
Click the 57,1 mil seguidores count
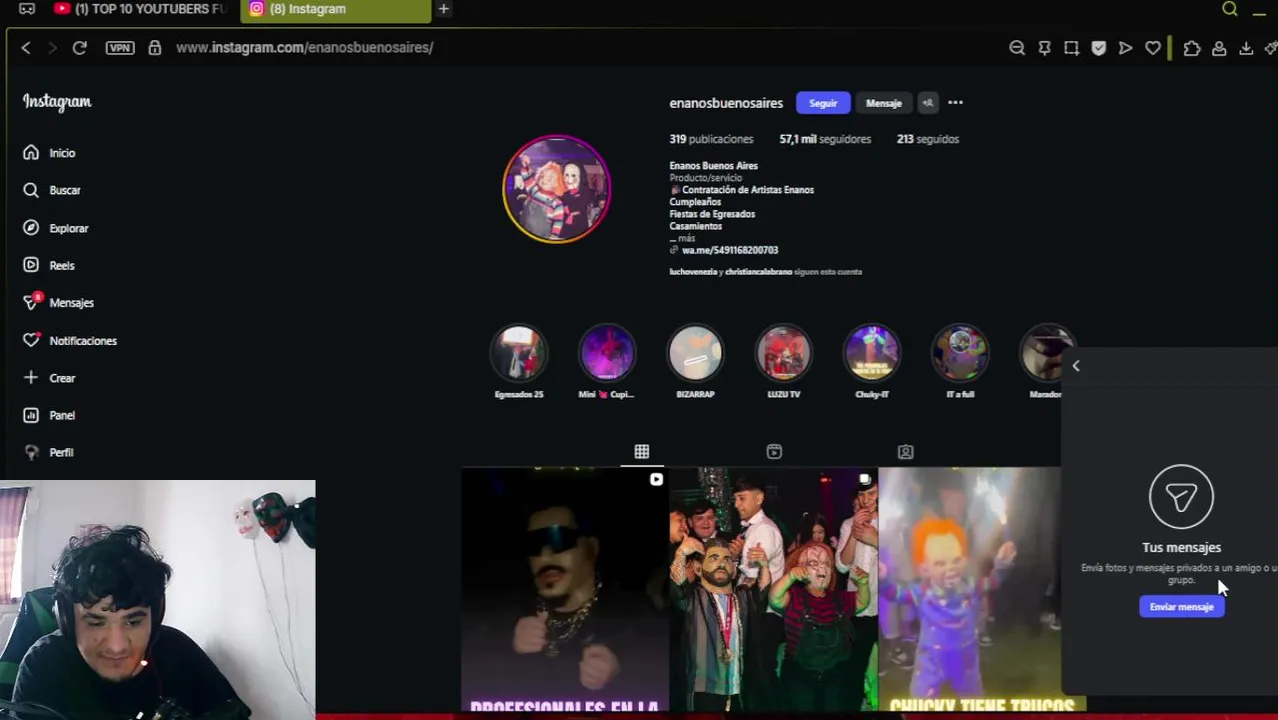825,139
